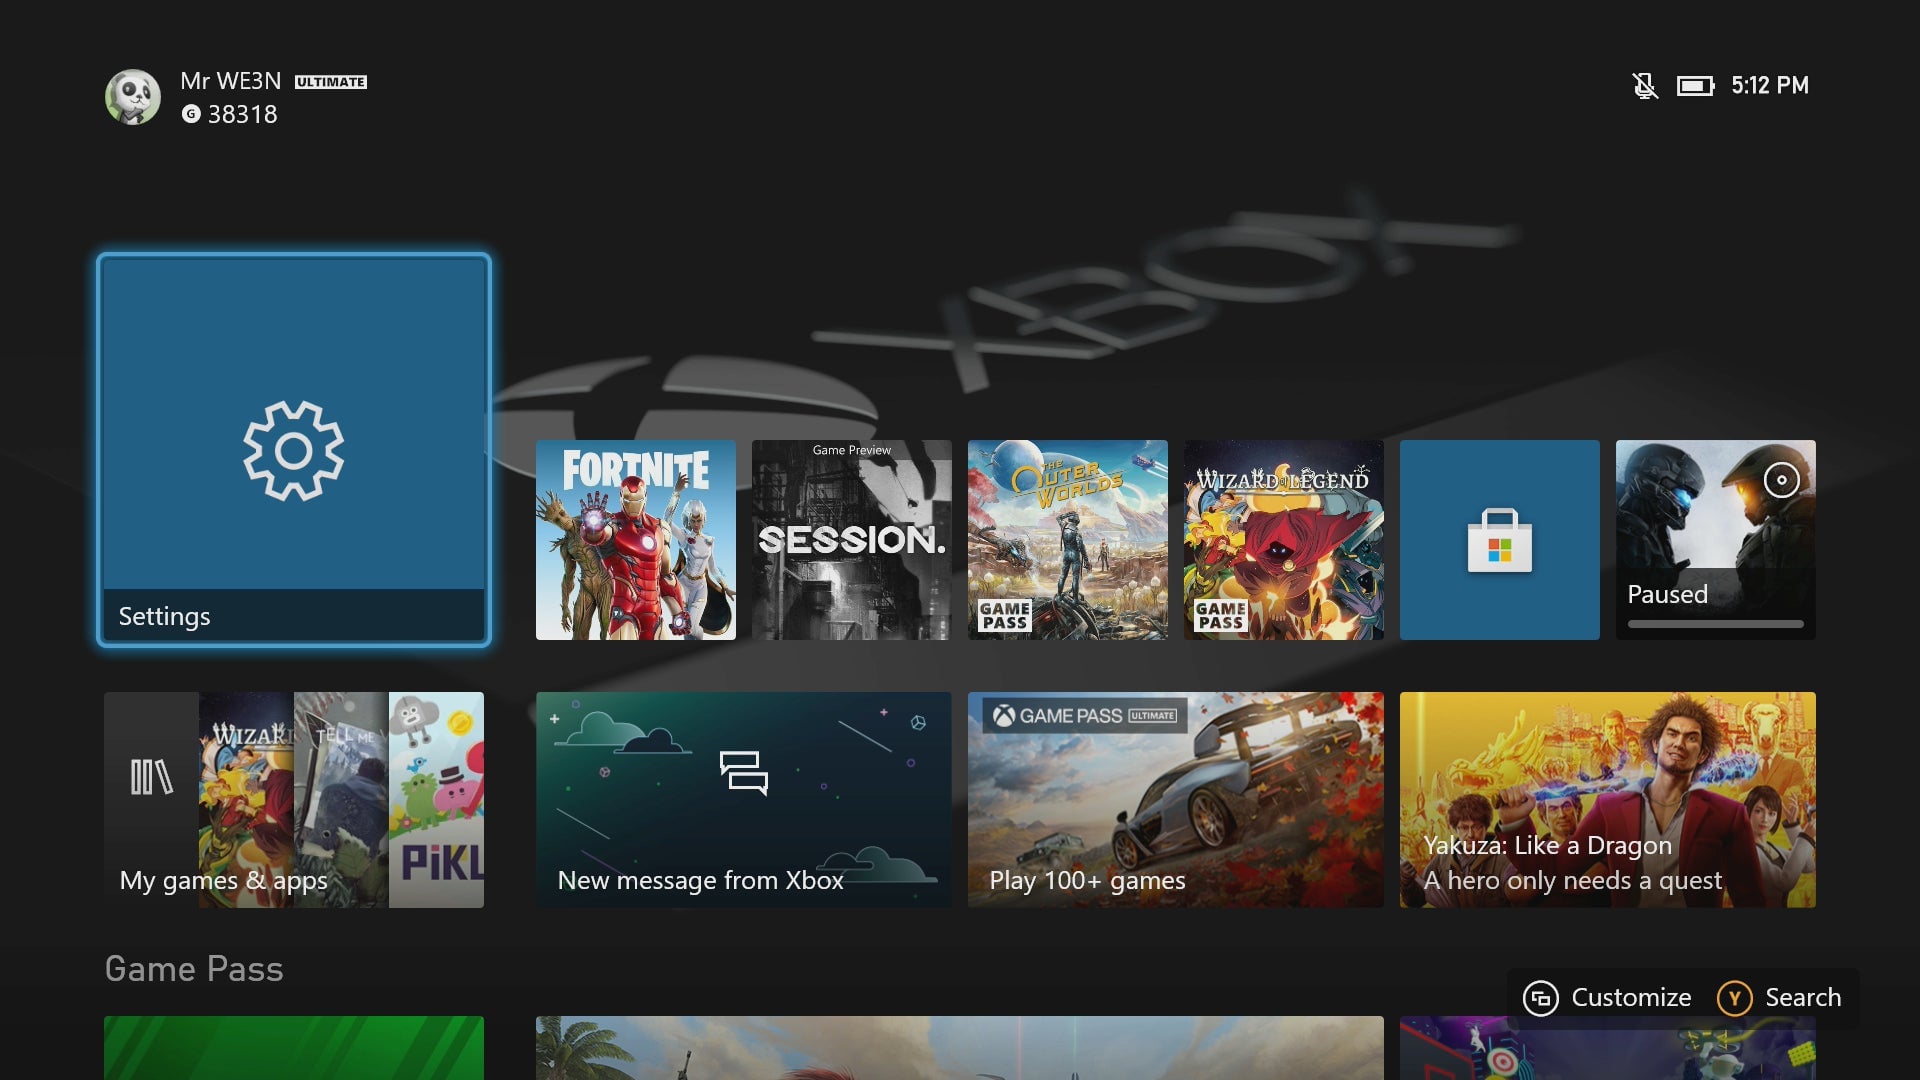This screenshot has width=1920, height=1080.
Task: Open the Settings gear tile
Action: 293,450
